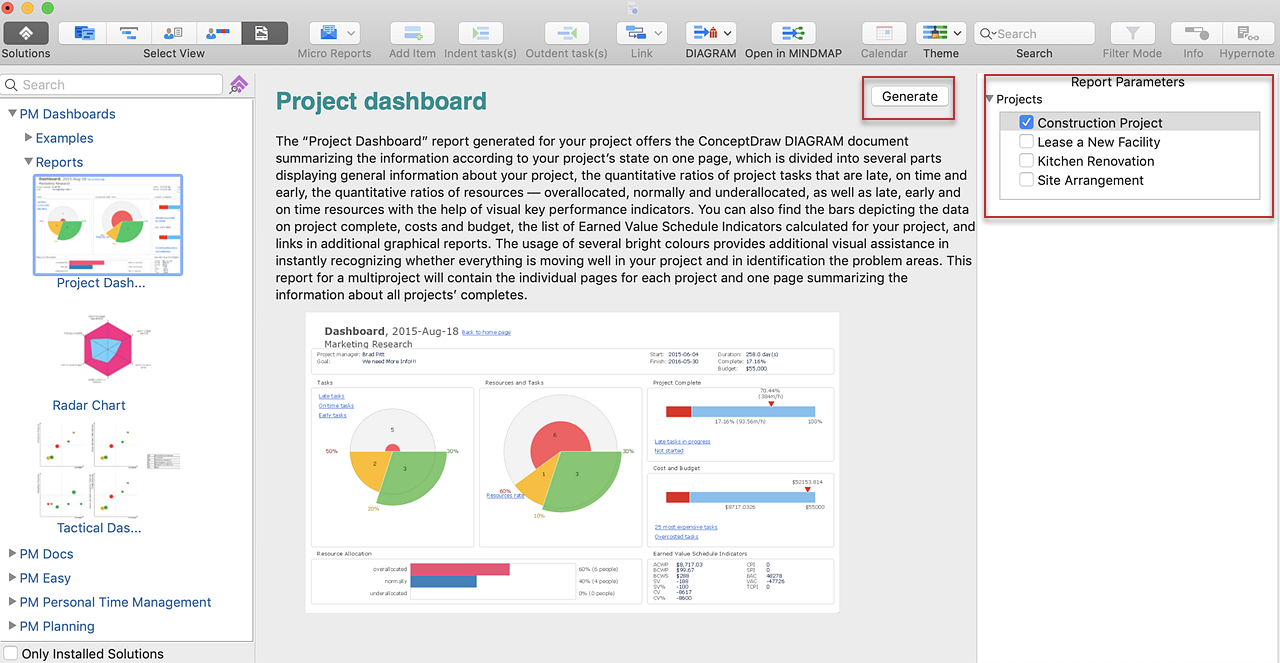
Task: Open the Solutions panel button
Action: (x=26, y=33)
